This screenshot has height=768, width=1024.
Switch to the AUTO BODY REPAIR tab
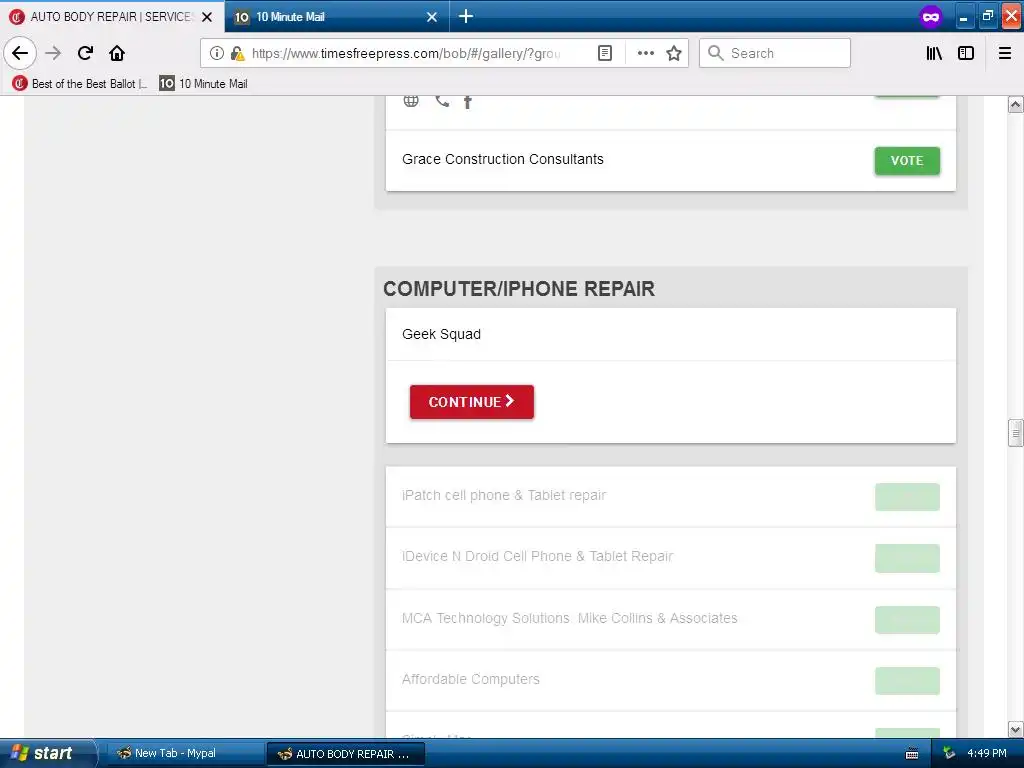click(111, 16)
